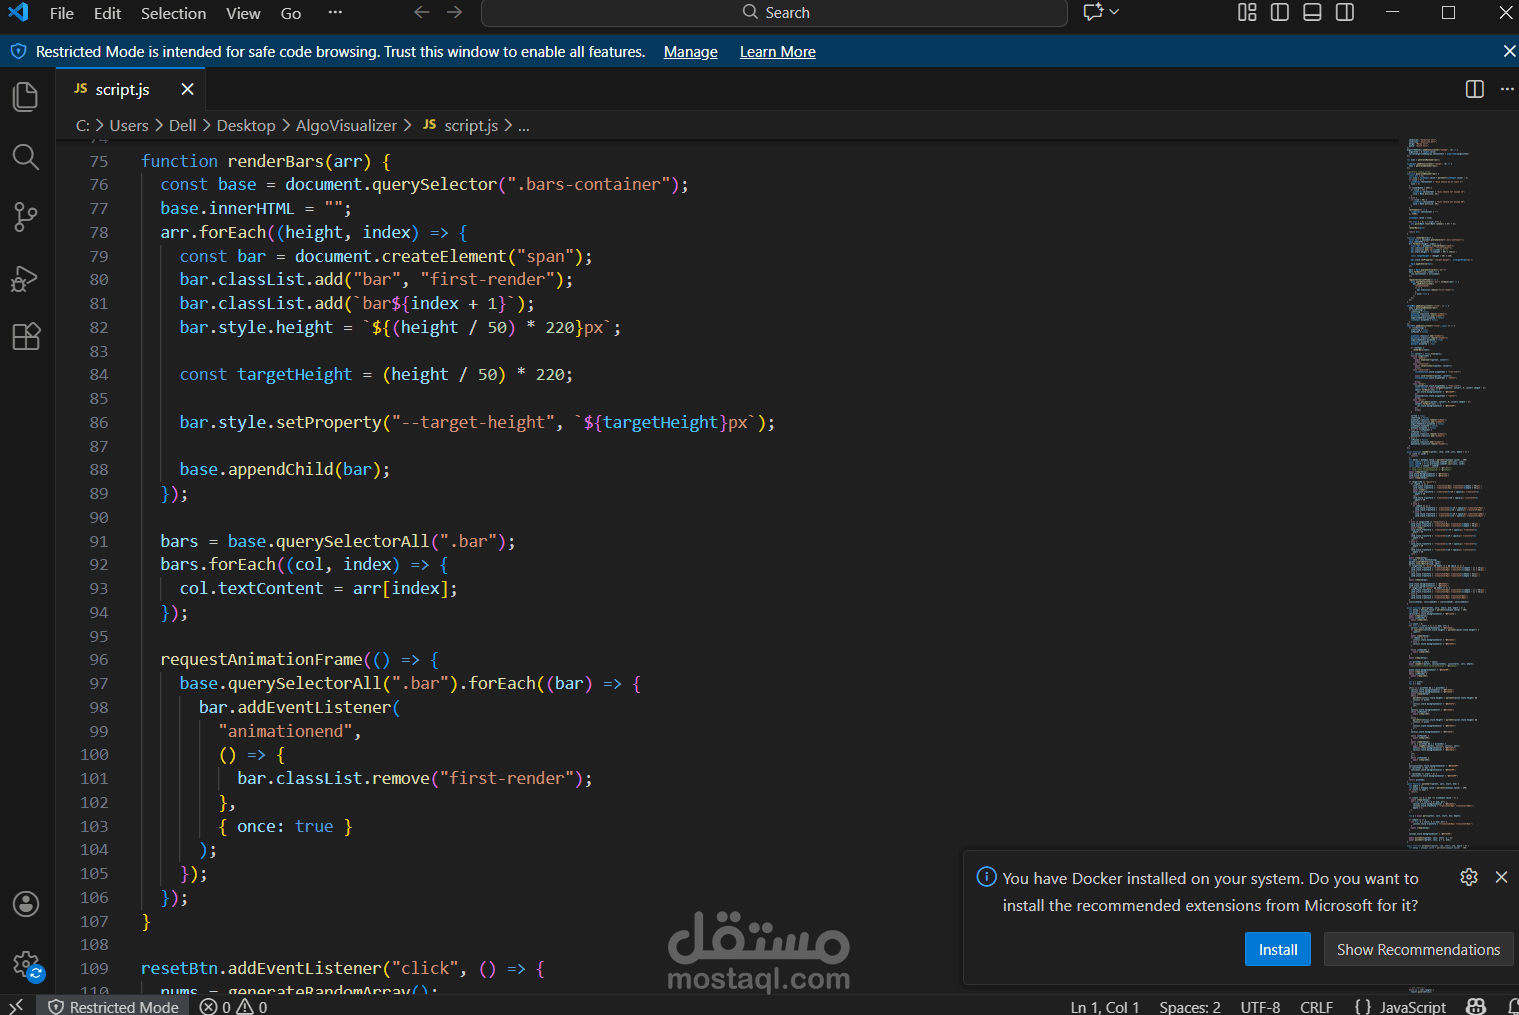Install the recommended Docker extensions
Screen dimensions: 1519x1015
point(1278,949)
